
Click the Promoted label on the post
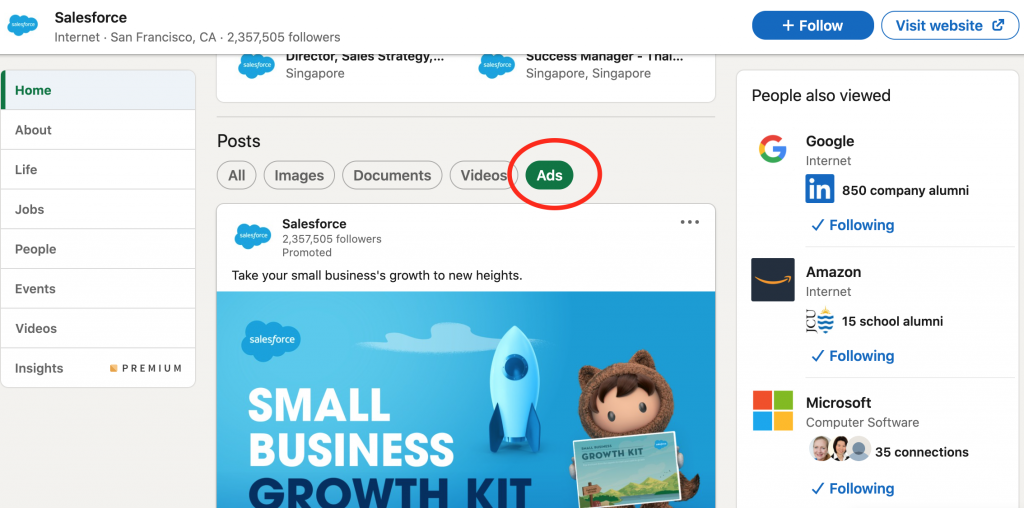307,253
